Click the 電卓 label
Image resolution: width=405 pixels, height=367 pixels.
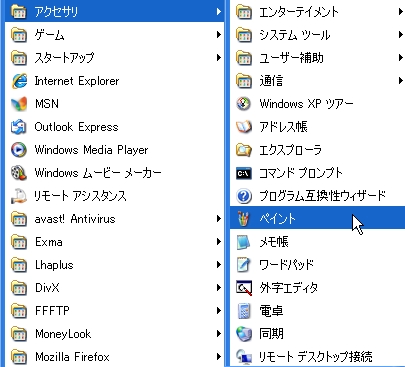click(x=271, y=311)
